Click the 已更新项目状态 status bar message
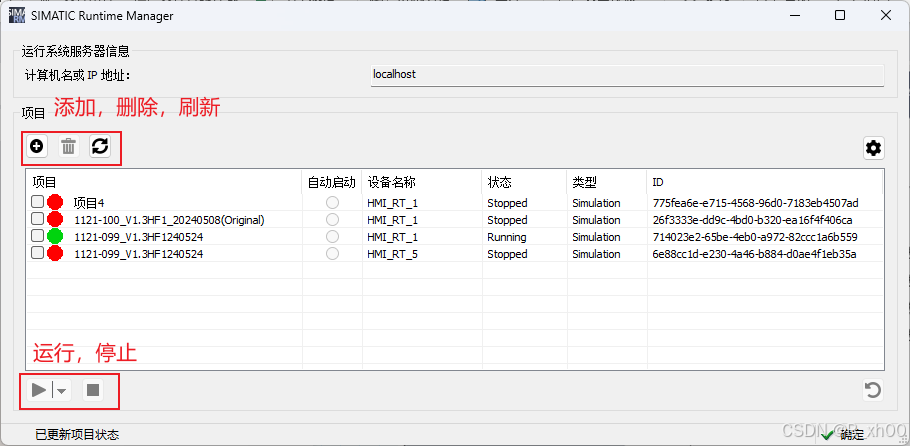 [77, 434]
